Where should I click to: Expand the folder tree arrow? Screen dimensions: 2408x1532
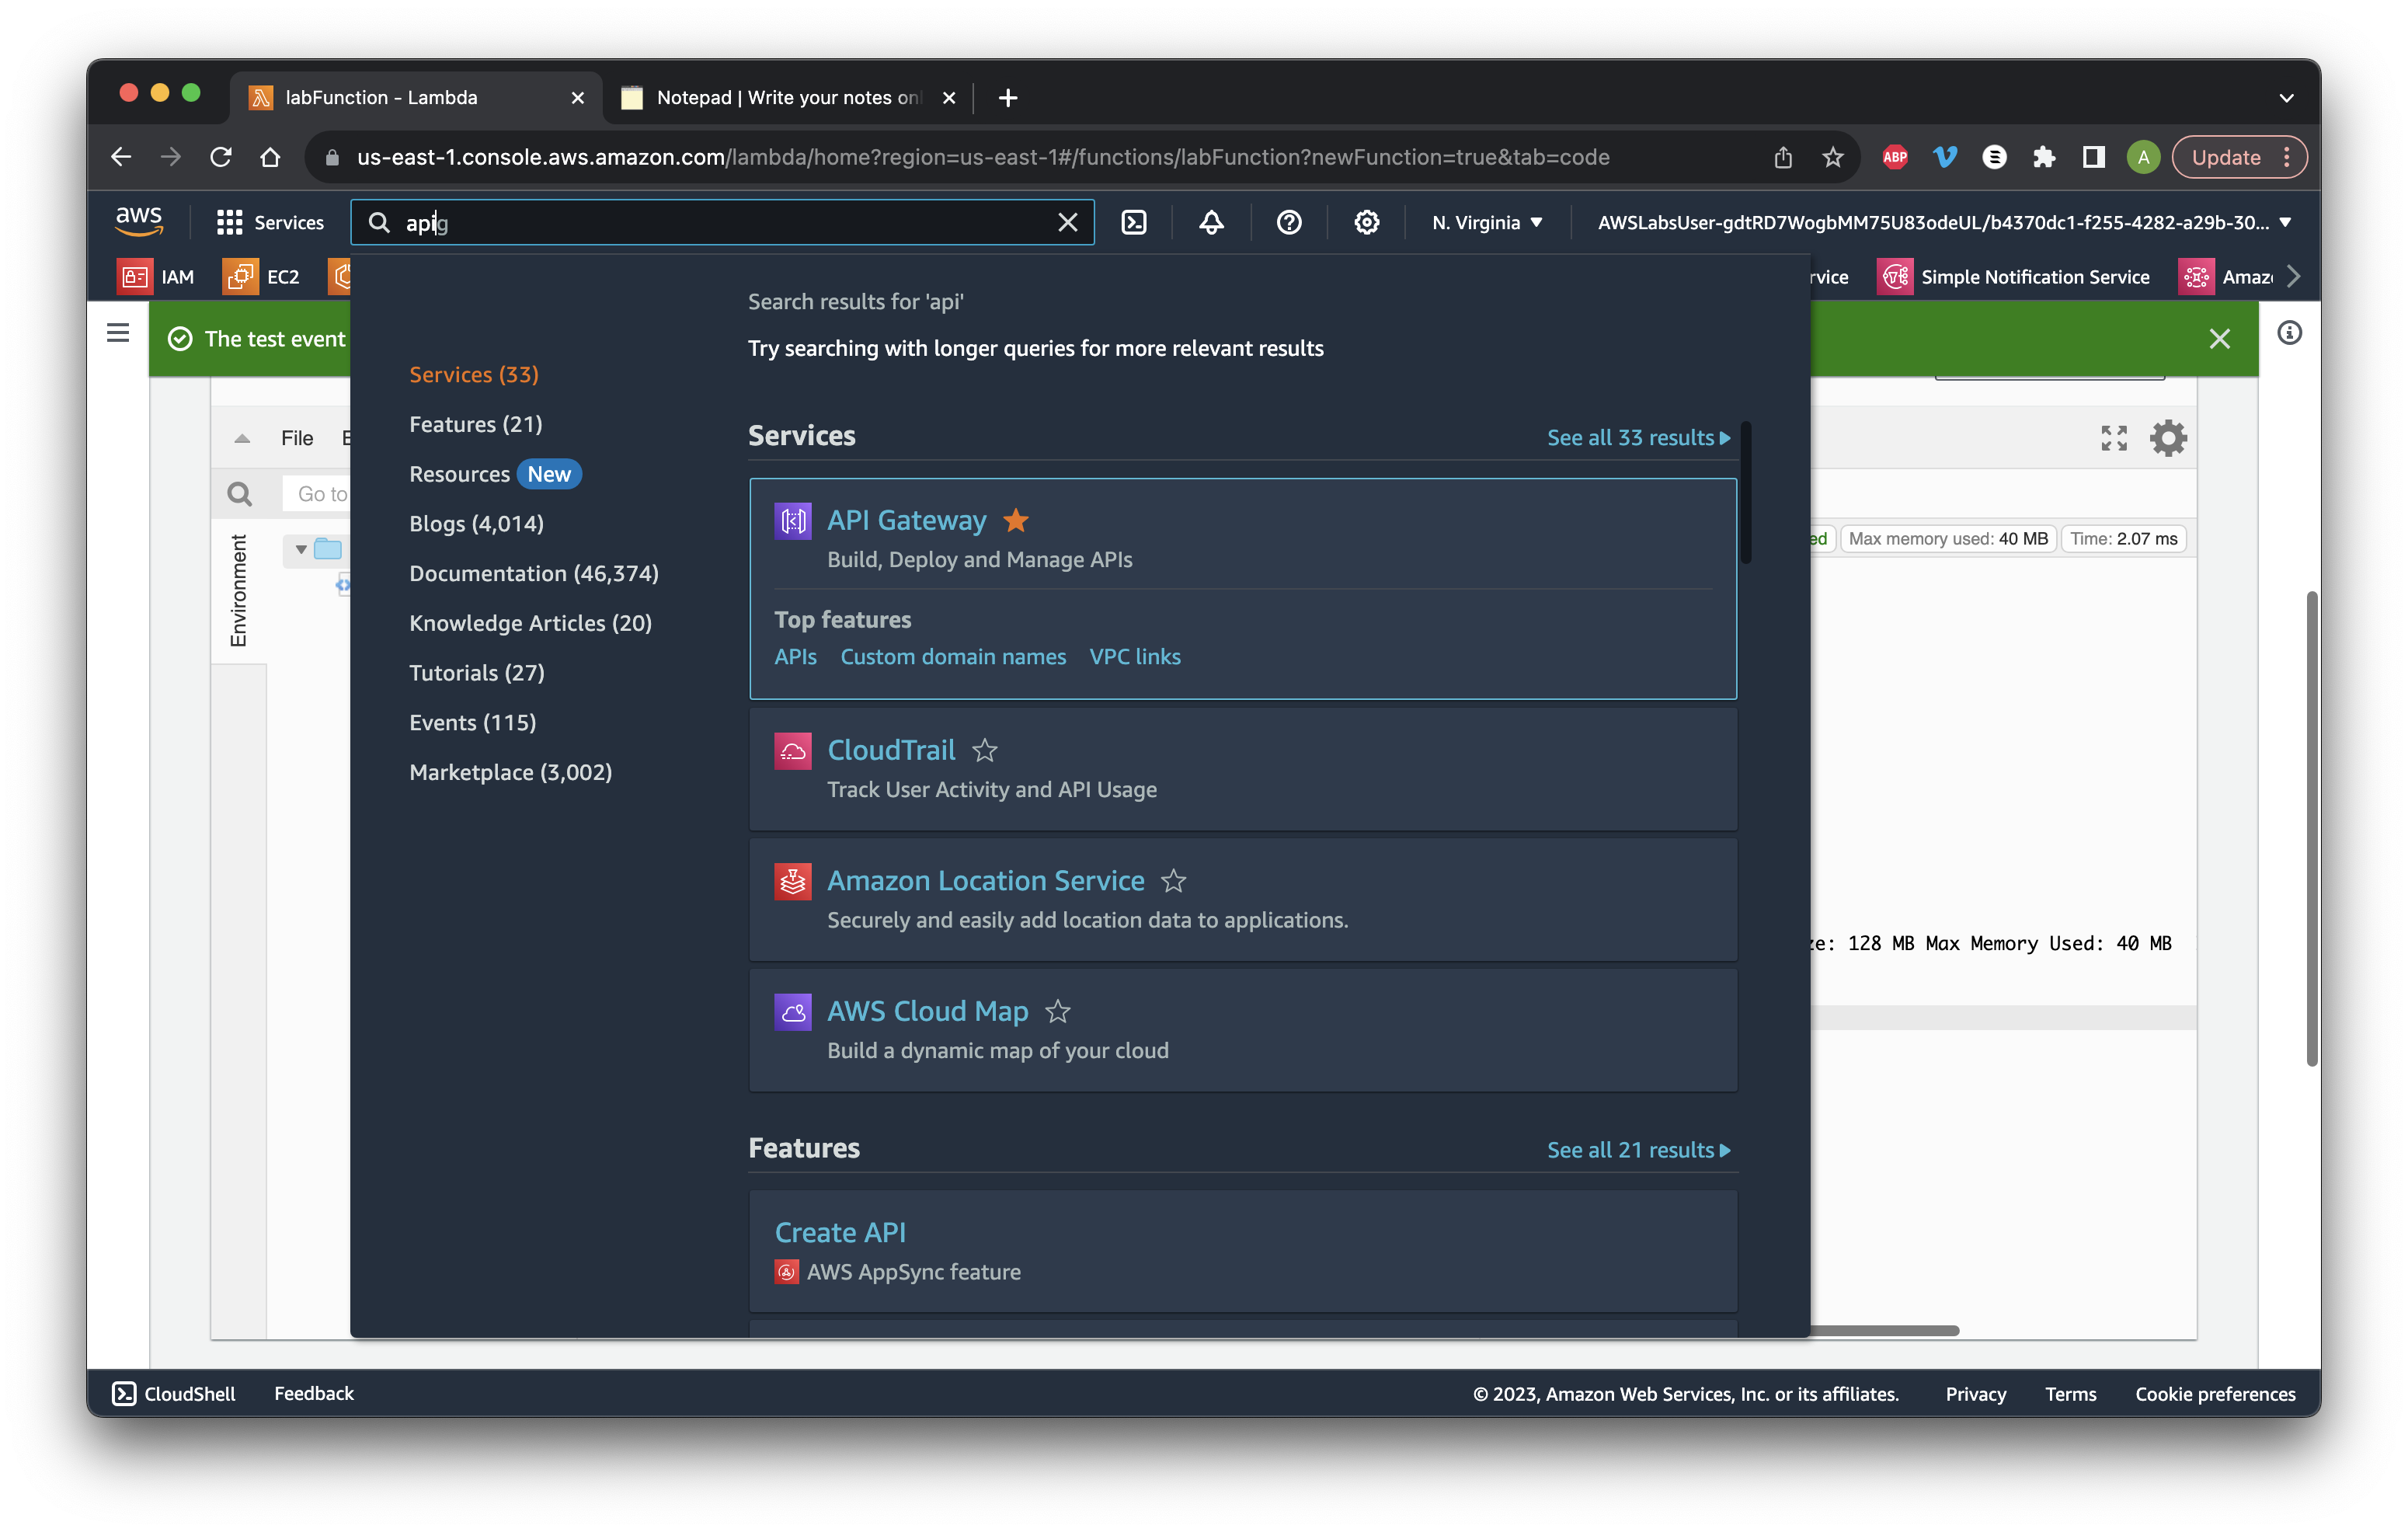[301, 549]
